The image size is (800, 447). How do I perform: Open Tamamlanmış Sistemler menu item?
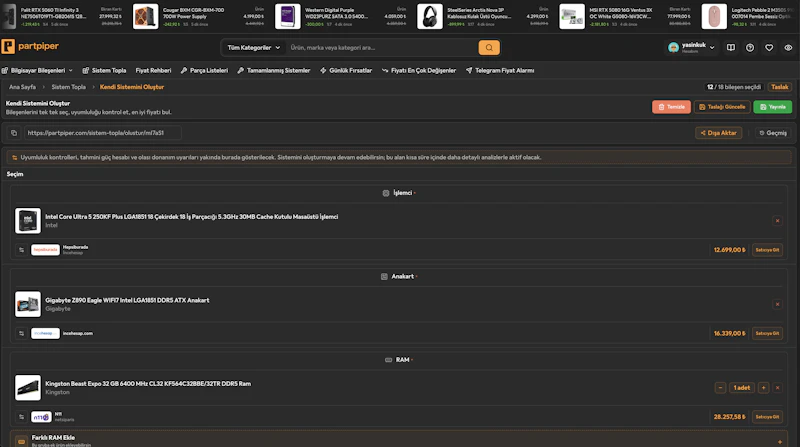(273, 70)
